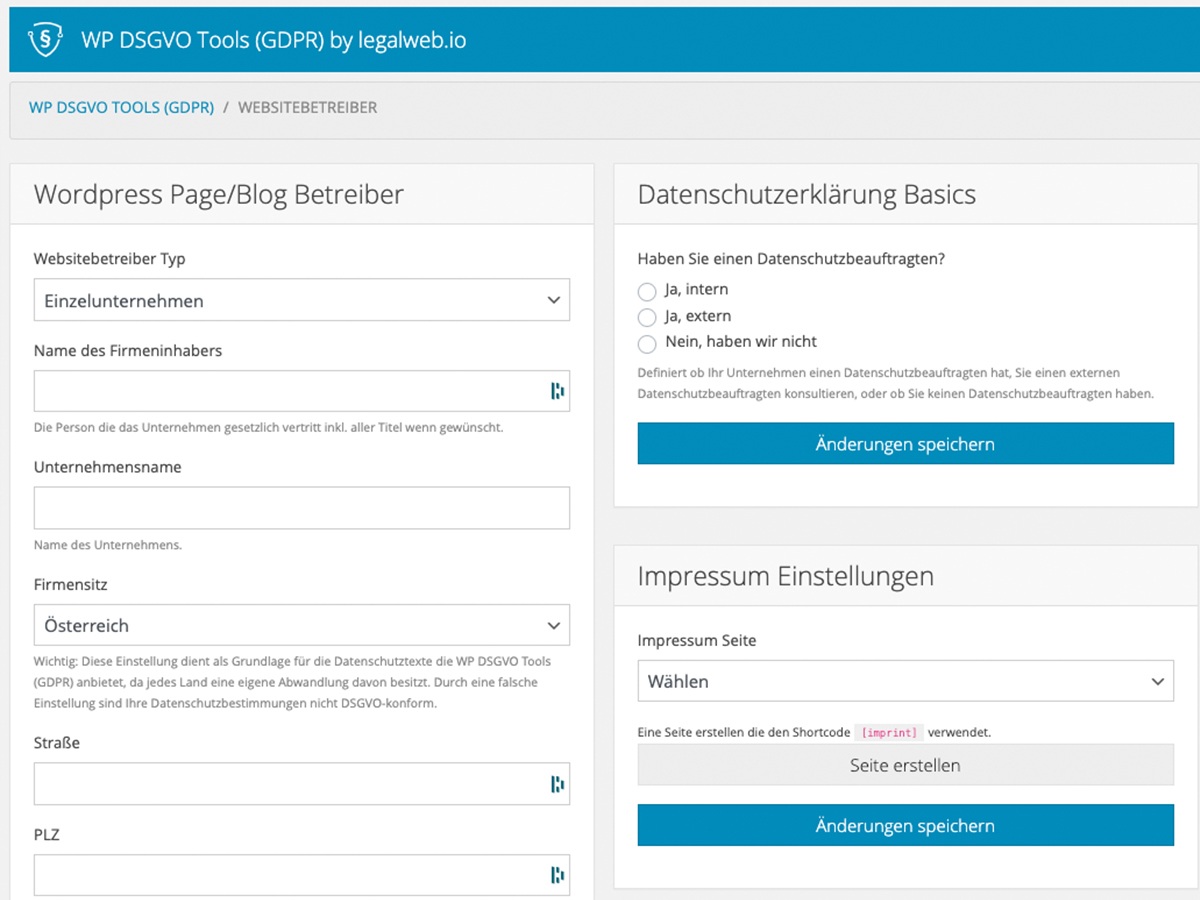Screen dimensions: 1200x900
Task: Save changes in Datenschutzerklärung Basics panel
Action: tap(906, 443)
